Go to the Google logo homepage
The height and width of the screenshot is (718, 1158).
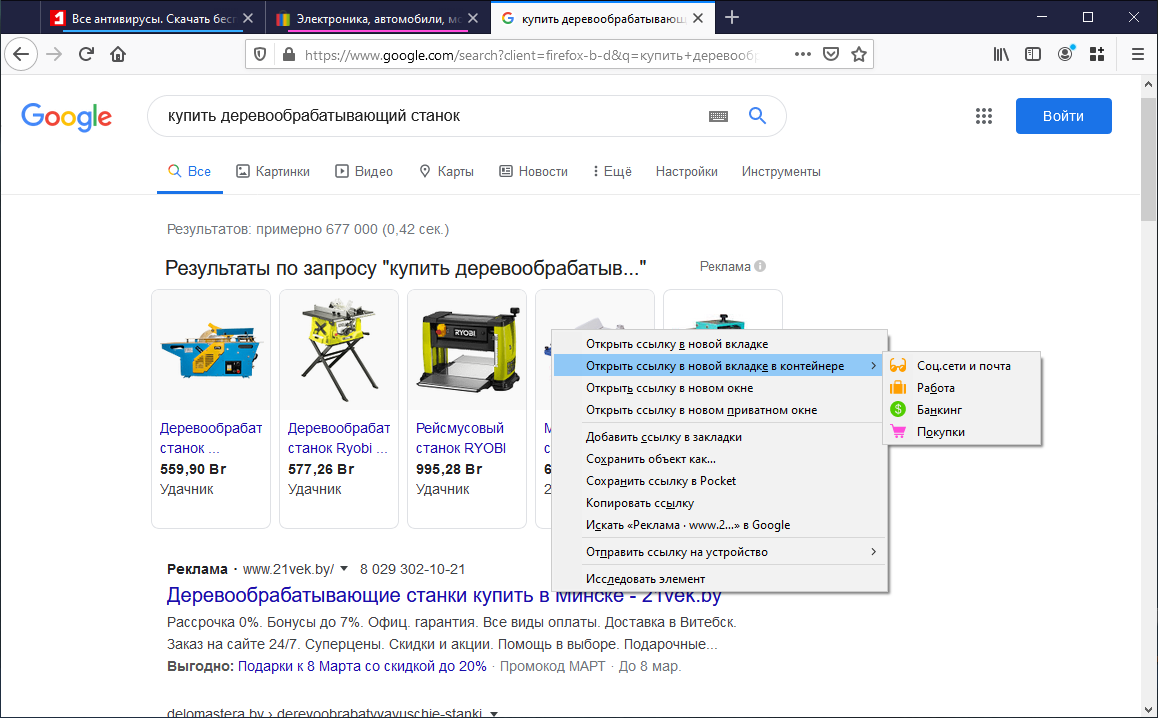(66, 117)
